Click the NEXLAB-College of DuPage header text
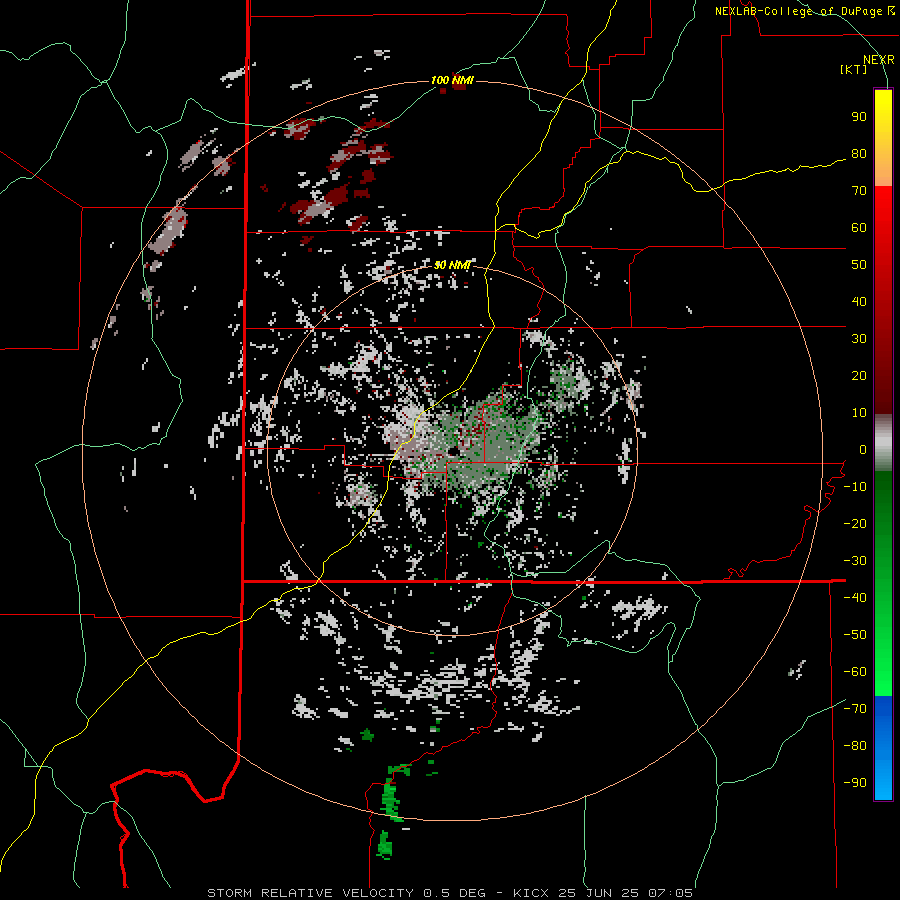 click(804, 11)
